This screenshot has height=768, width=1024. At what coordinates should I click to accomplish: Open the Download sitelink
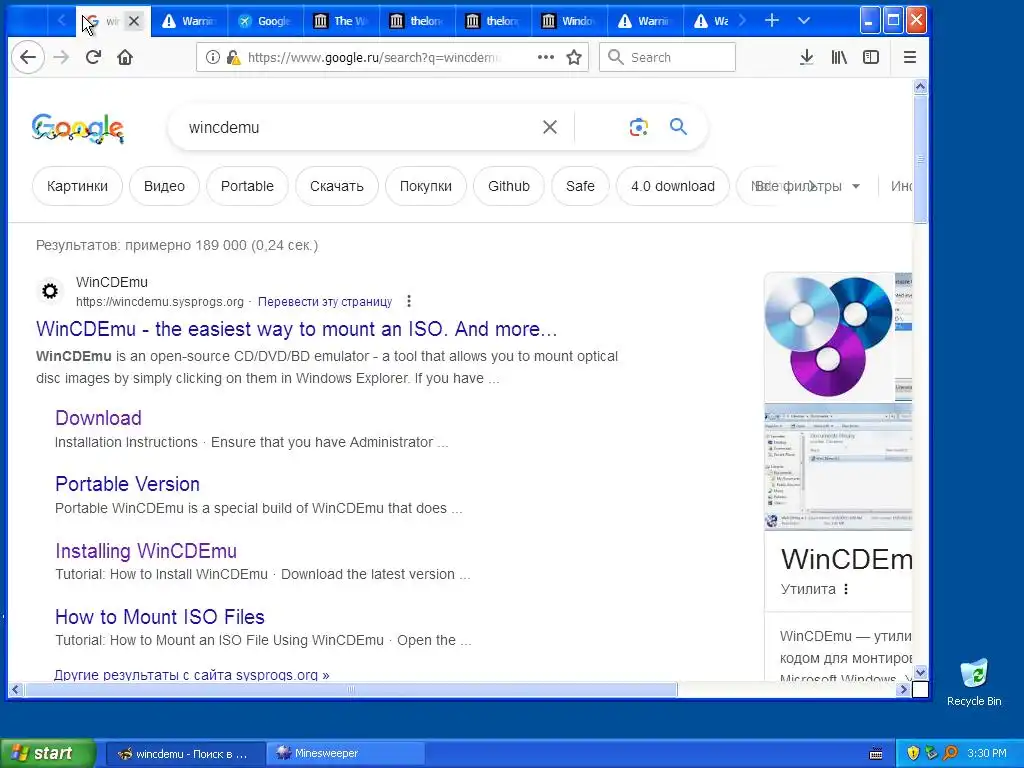[99, 418]
